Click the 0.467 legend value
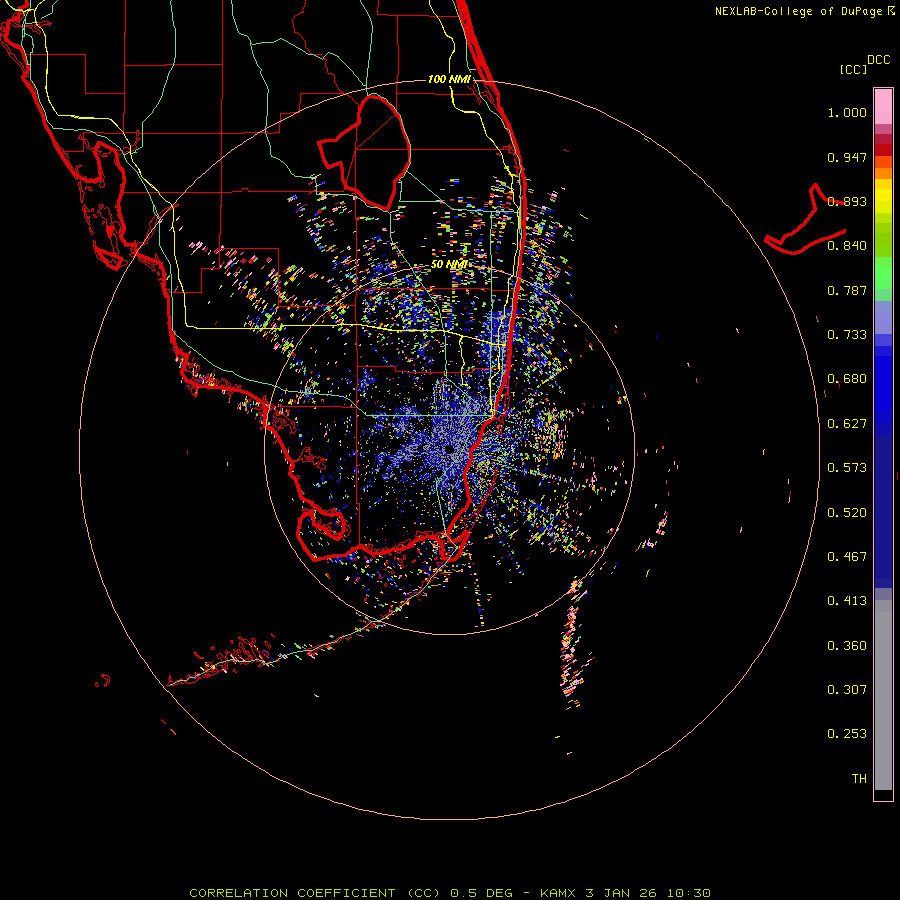Image resolution: width=900 pixels, height=900 pixels. (847, 557)
